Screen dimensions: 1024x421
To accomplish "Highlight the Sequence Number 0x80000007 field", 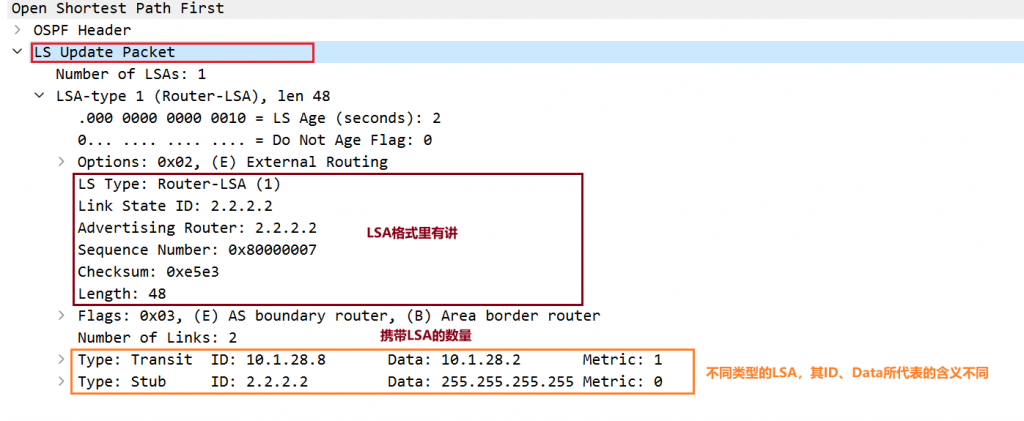I will pyautogui.click(x=197, y=250).
